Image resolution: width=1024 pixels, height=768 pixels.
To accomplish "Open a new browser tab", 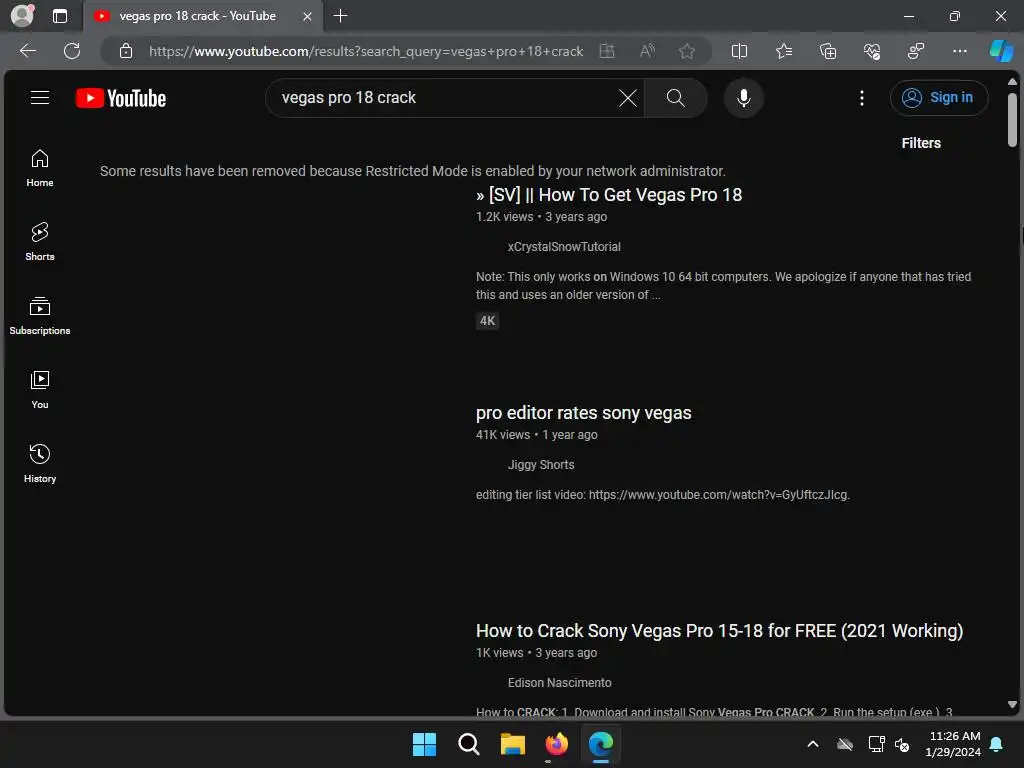I will pyautogui.click(x=340, y=16).
